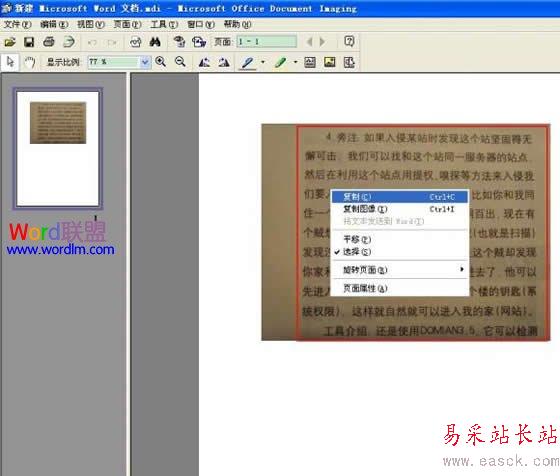560x476 pixels.
Task: Activate the Select arrow tool
Action: 10,62
